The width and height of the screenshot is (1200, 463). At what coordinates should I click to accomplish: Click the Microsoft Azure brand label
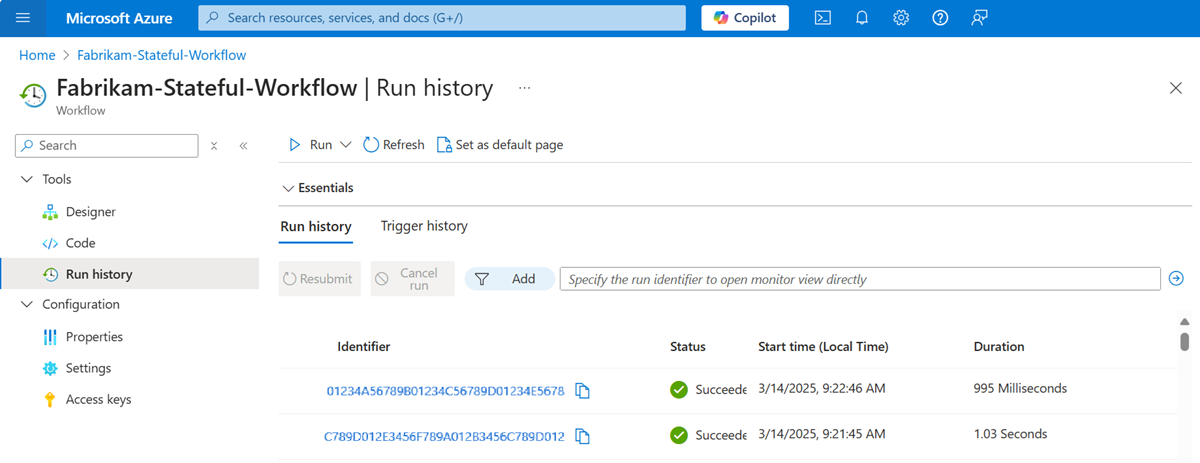click(119, 18)
